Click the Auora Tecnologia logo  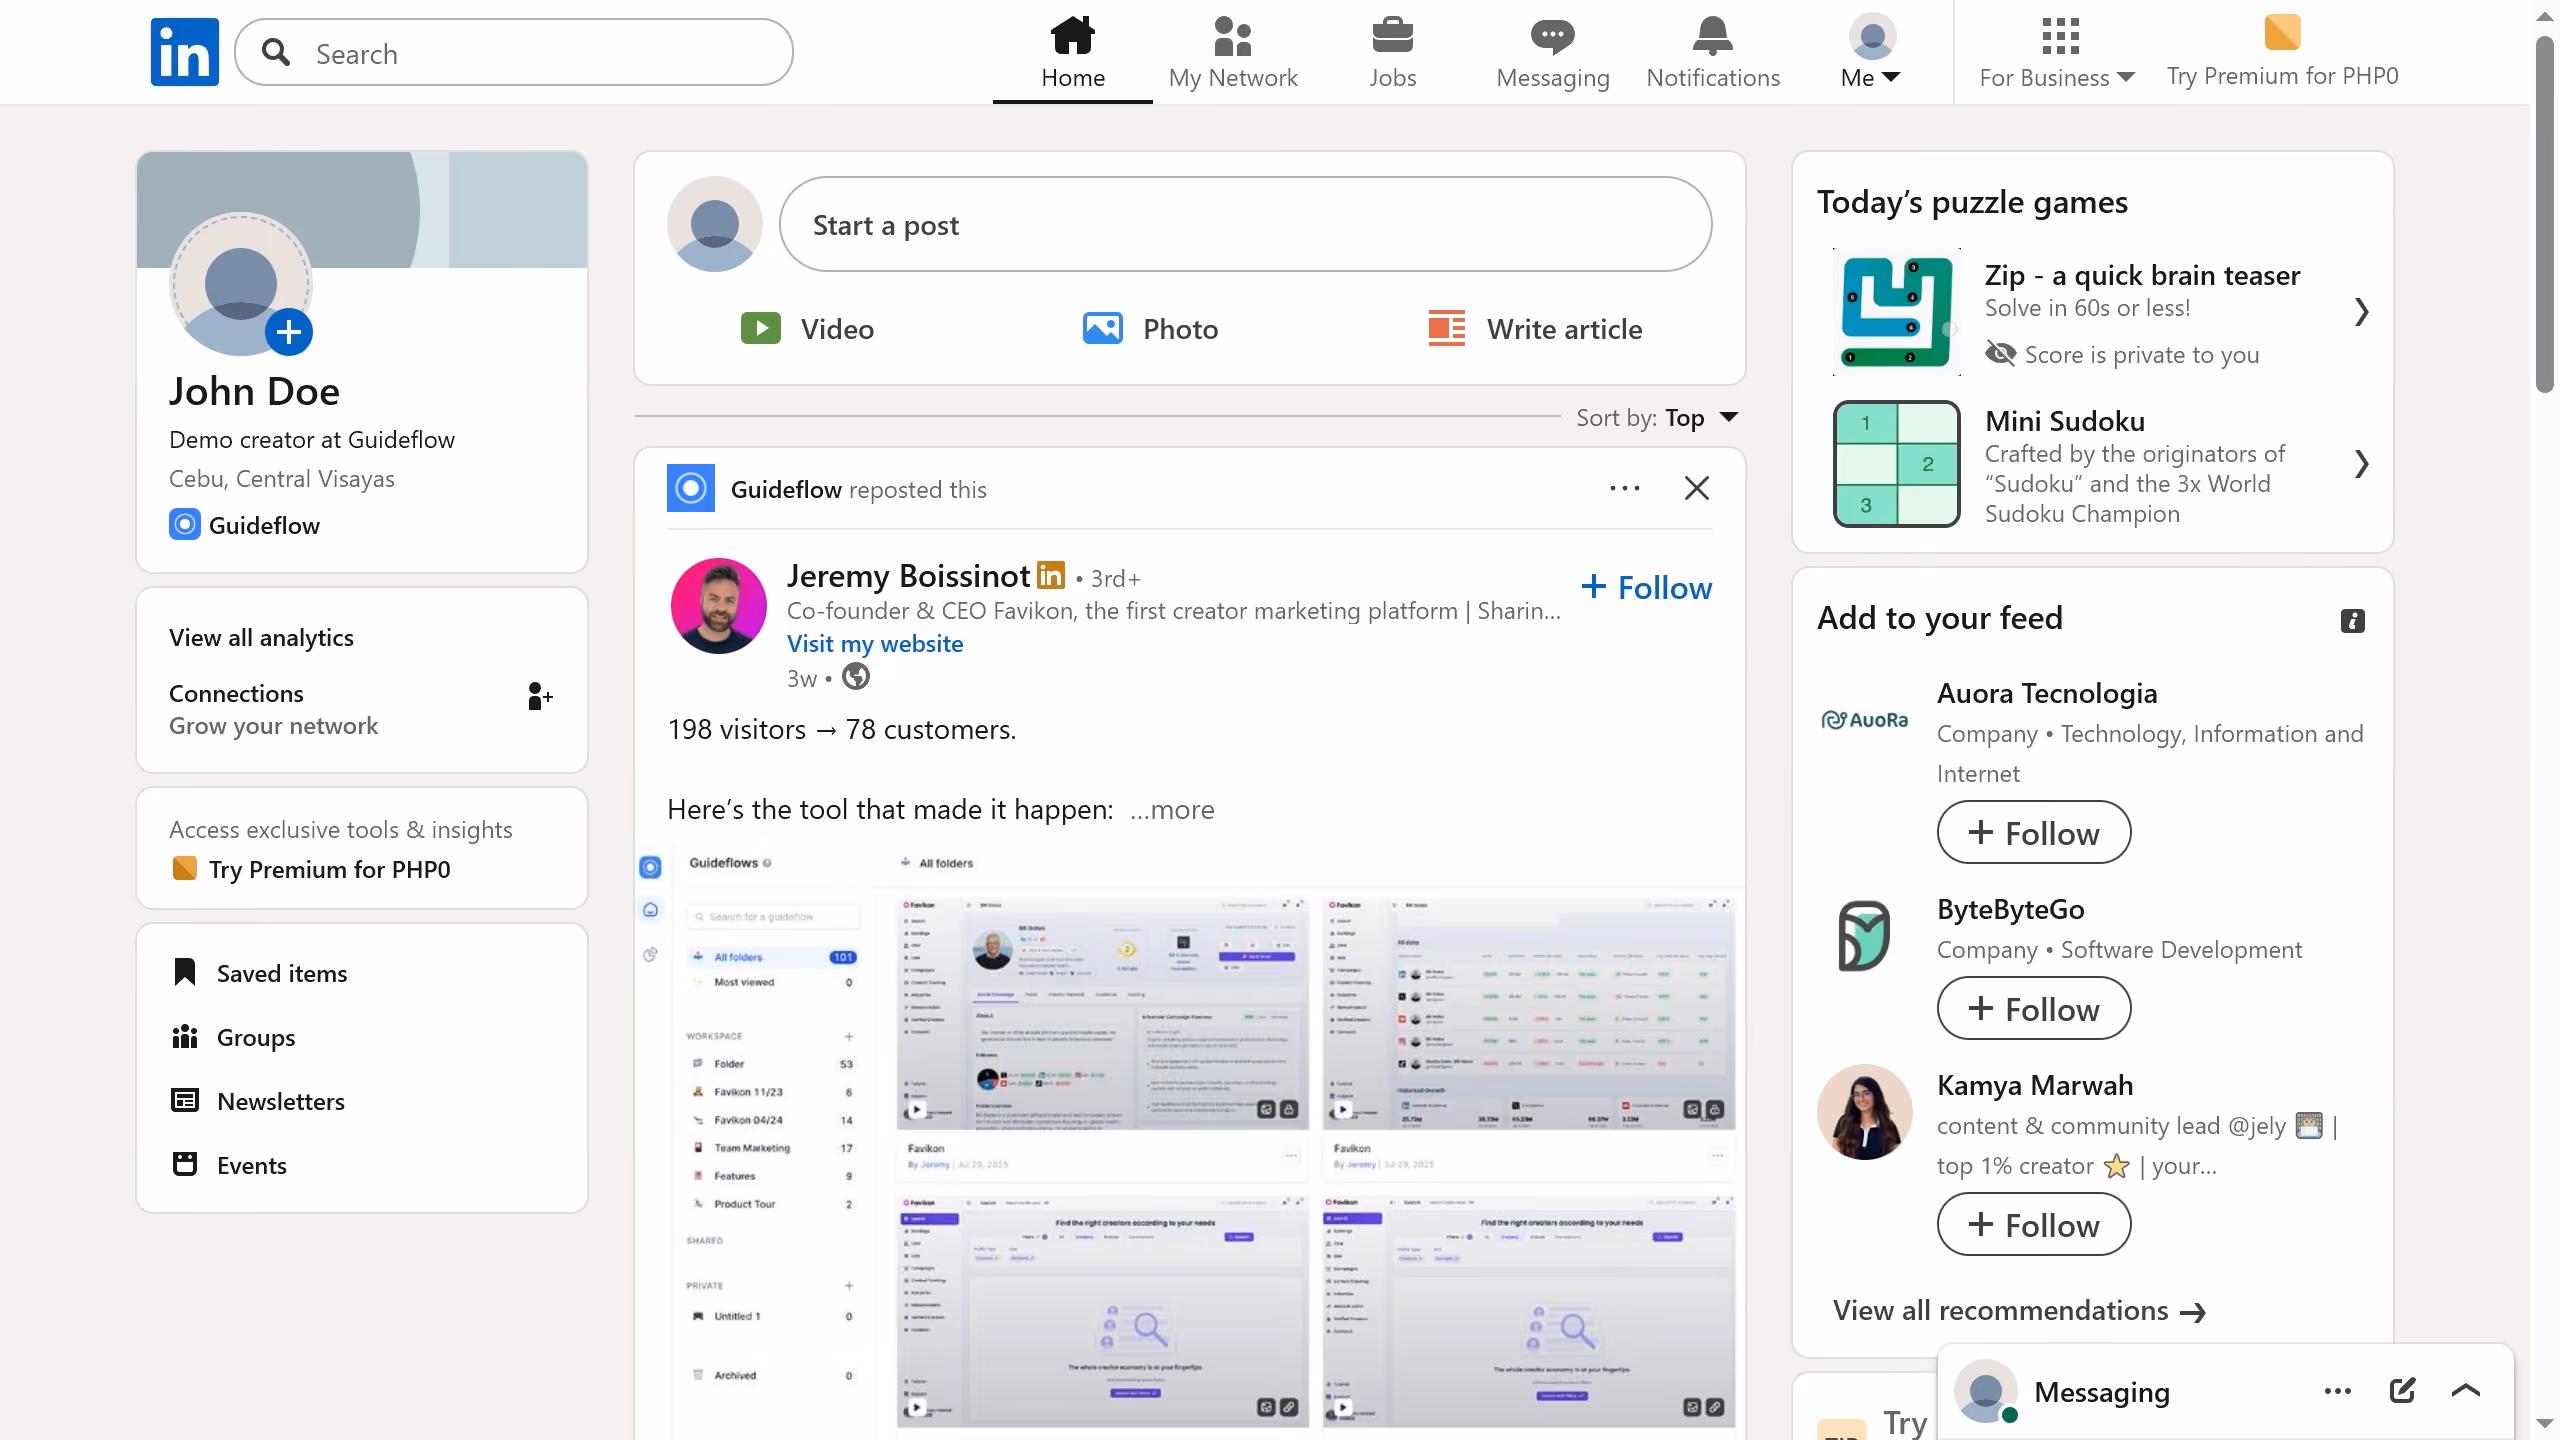tap(1865, 720)
